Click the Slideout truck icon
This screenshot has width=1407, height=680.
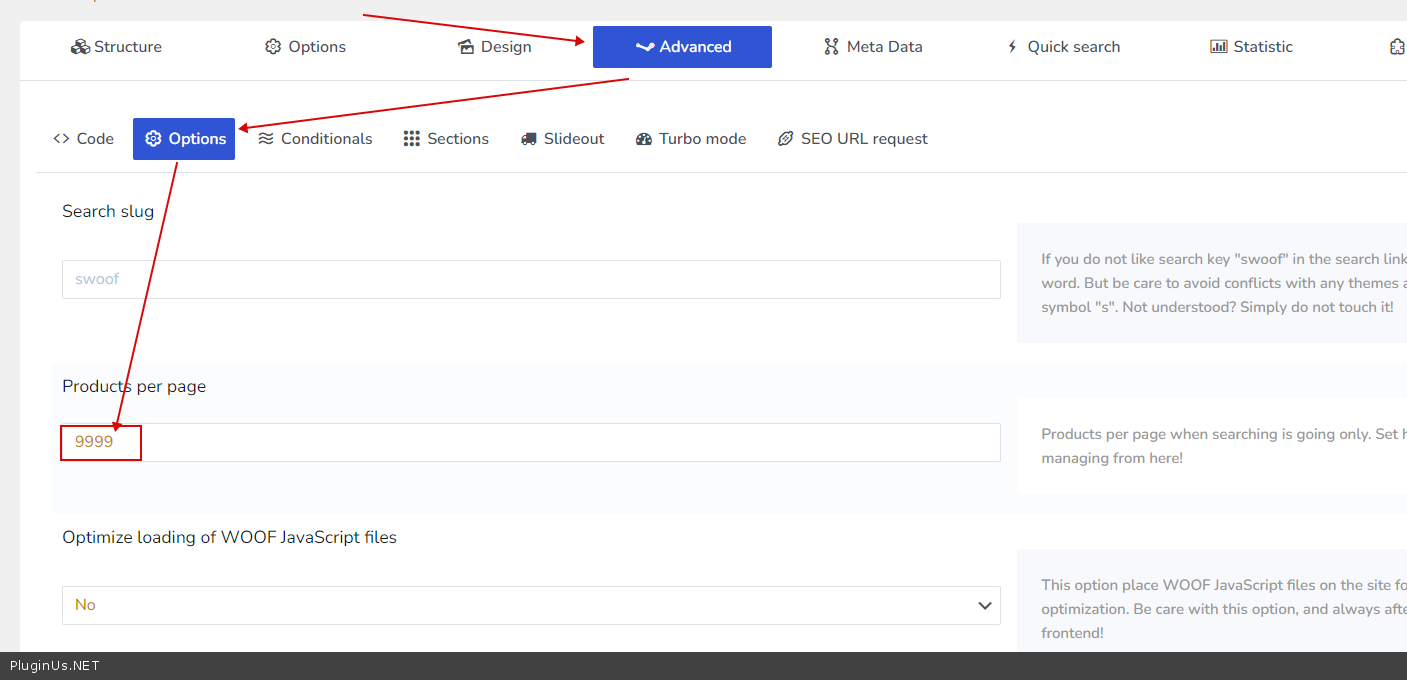tap(529, 139)
